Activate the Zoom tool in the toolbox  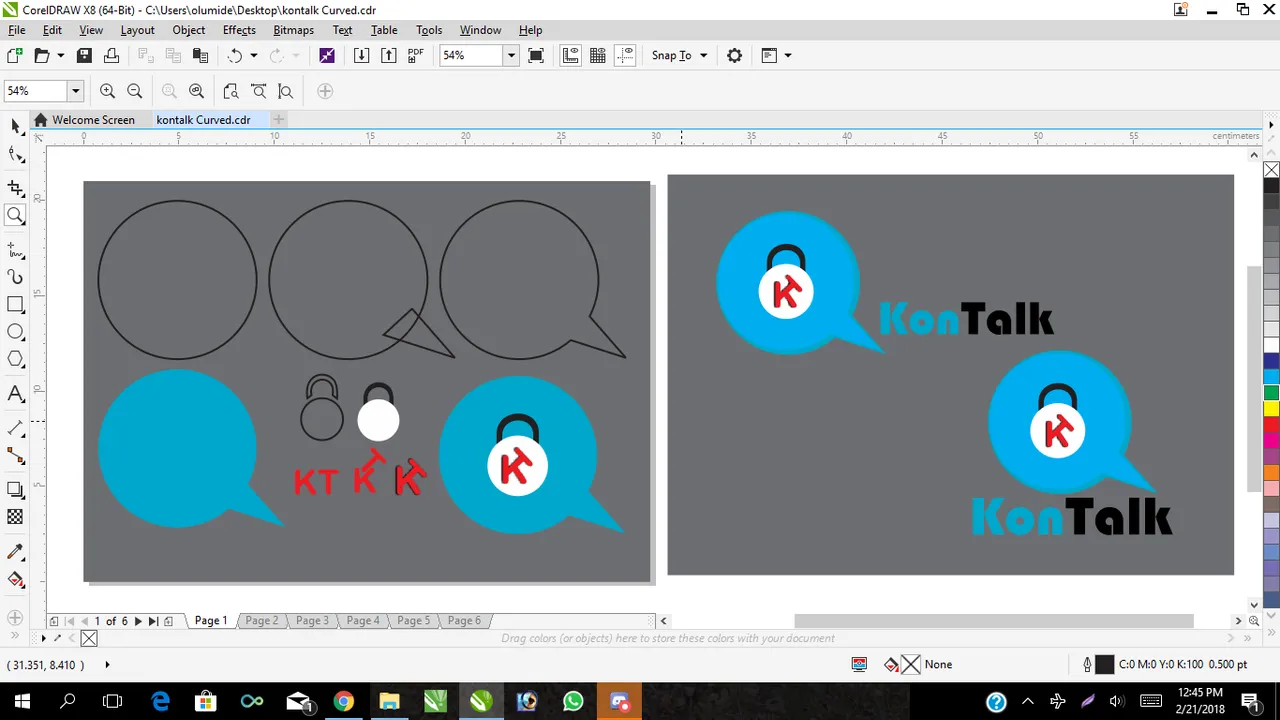point(15,215)
